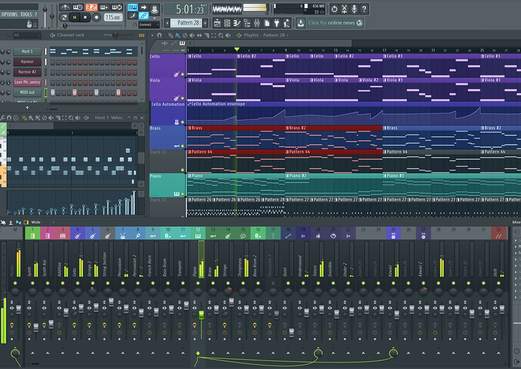521x369 pixels.
Task: Open the (none) snap dropdown
Action: [x=149, y=25]
